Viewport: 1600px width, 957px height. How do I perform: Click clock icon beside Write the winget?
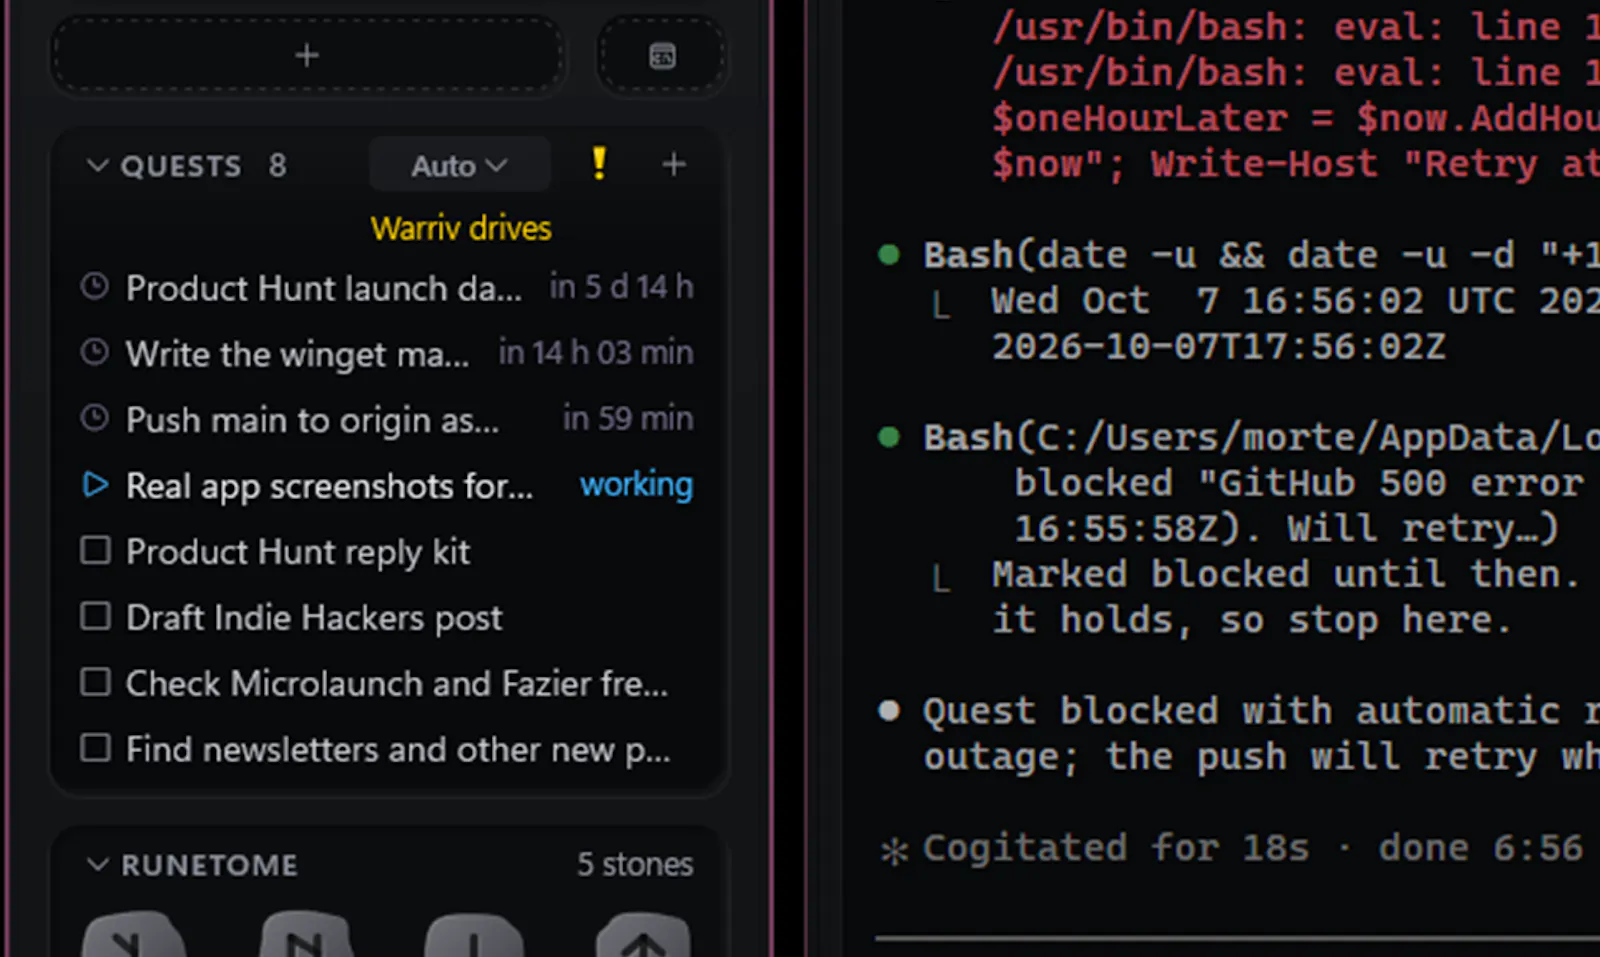[95, 352]
